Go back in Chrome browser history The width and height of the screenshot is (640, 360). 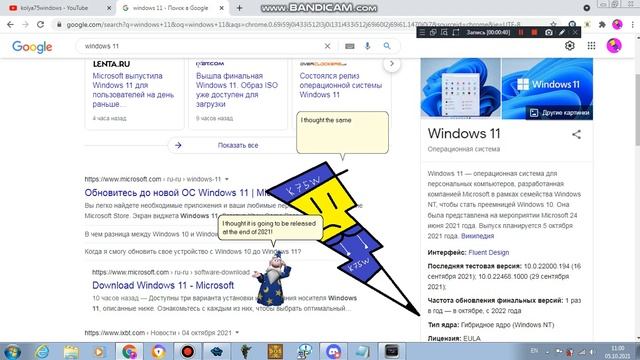(11, 24)
